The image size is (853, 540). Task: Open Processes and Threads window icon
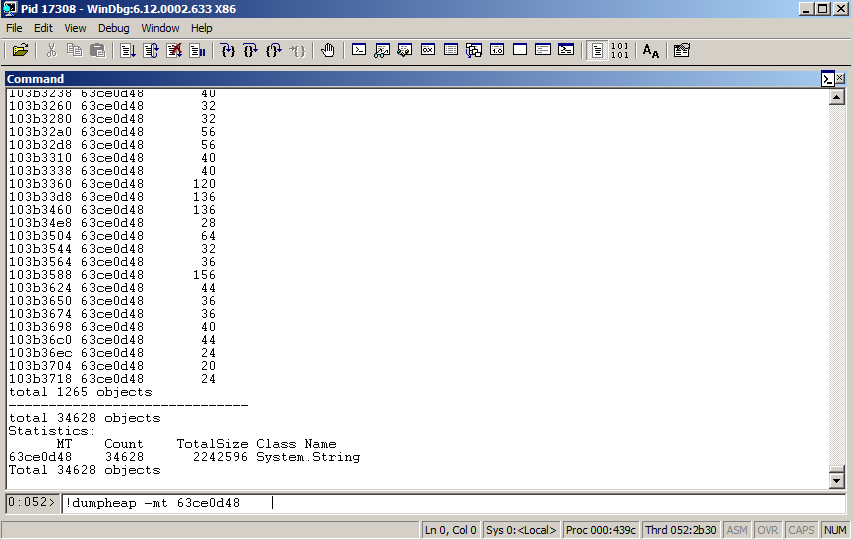pos(543,50)
